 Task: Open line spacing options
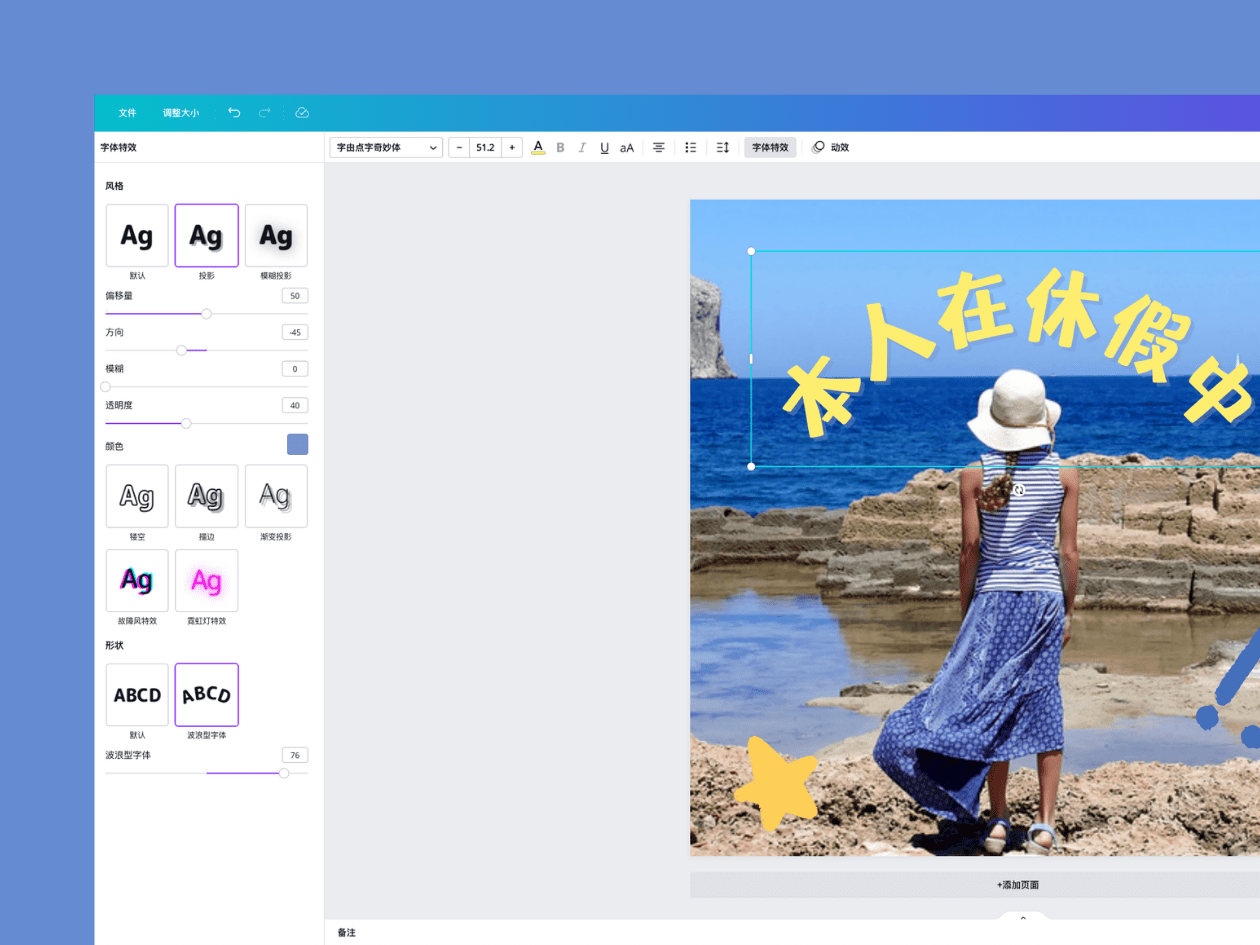[x=723, y=147]
